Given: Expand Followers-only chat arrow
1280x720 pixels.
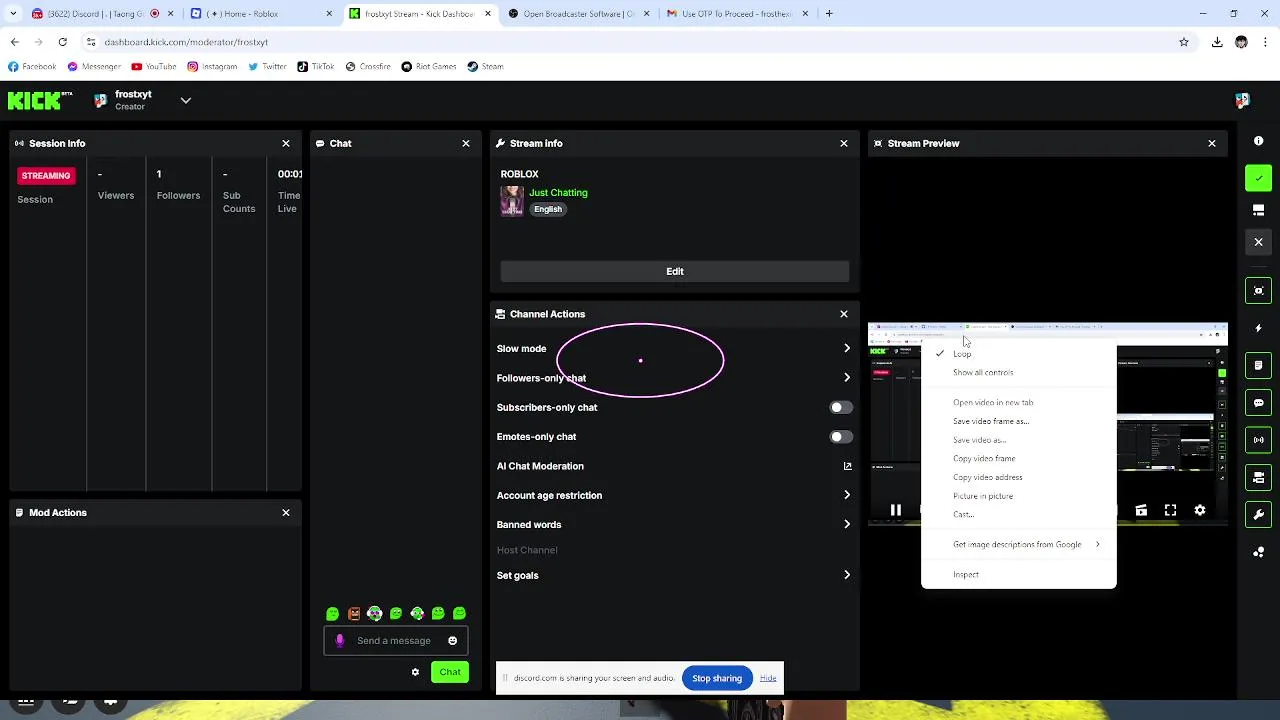Looking at the screenshot, I should [x=847, y=378].
